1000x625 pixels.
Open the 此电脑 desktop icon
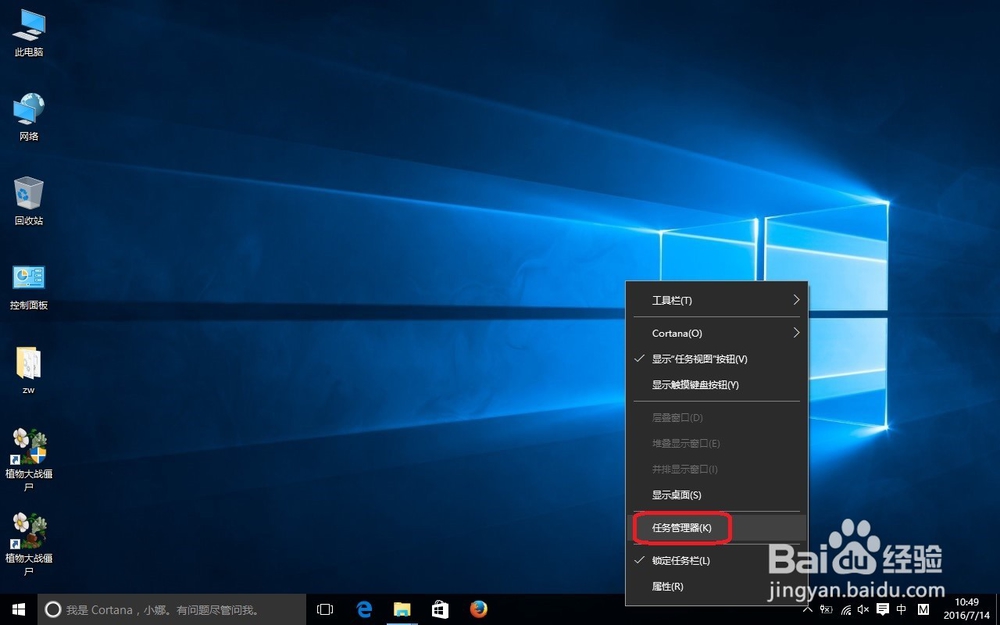click(28, 30)
